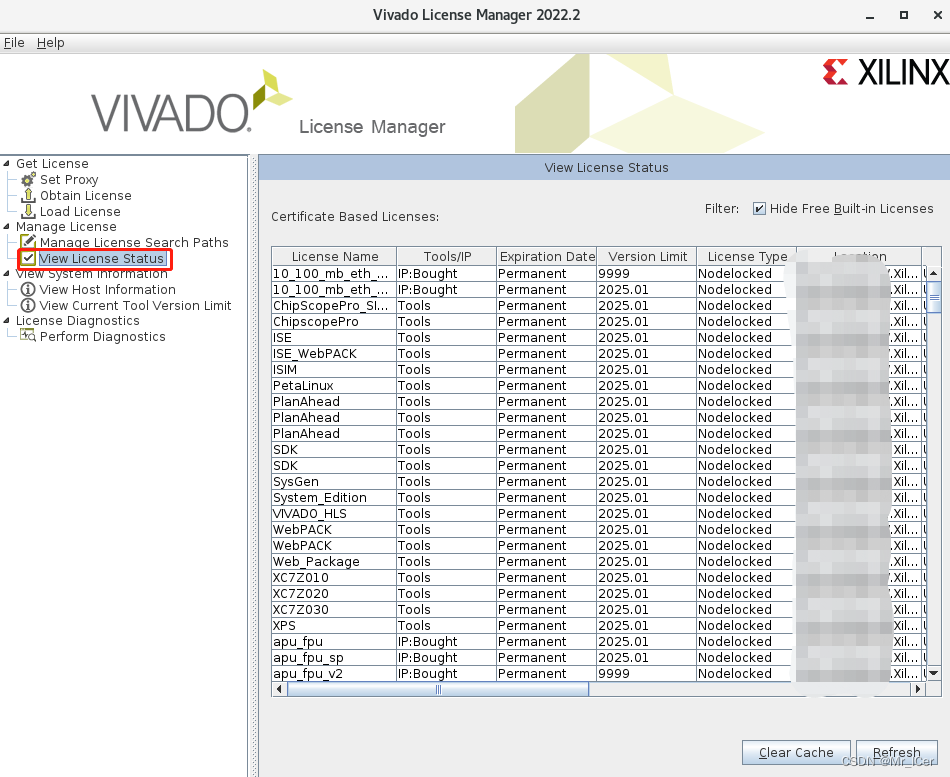Click the Set Proxy gear icon

[x=28, y=179]
